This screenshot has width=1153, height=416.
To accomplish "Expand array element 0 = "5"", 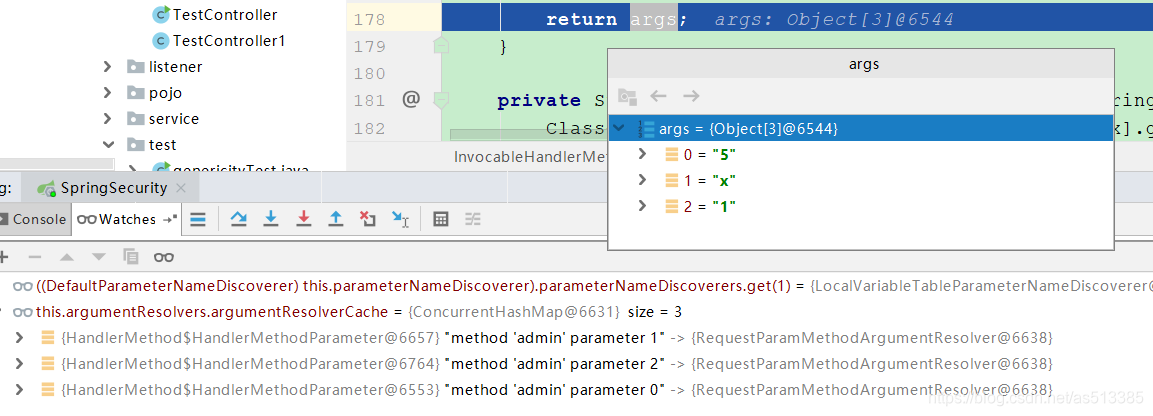I will tap(643, 154).
